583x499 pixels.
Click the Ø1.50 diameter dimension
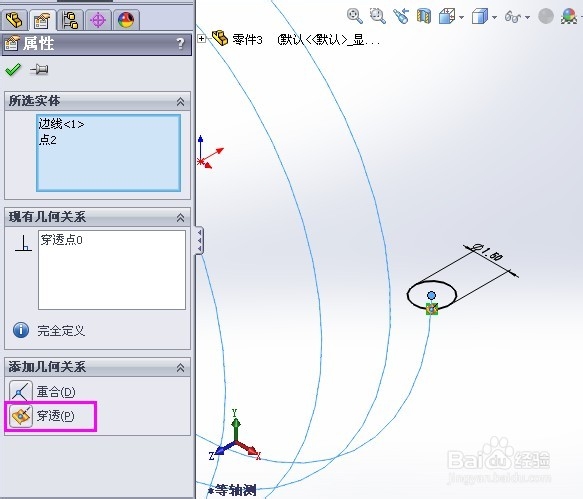click(487, 252)
